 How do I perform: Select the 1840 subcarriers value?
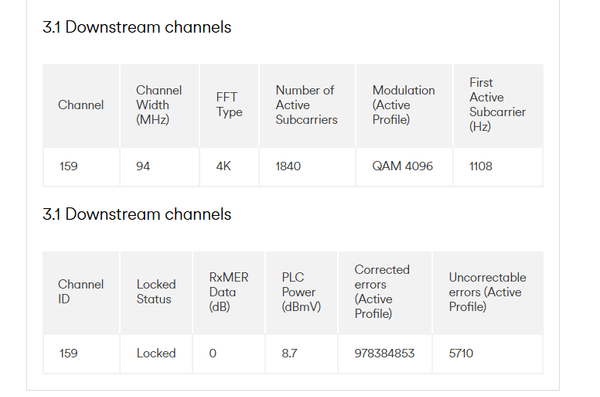(288, 166)
